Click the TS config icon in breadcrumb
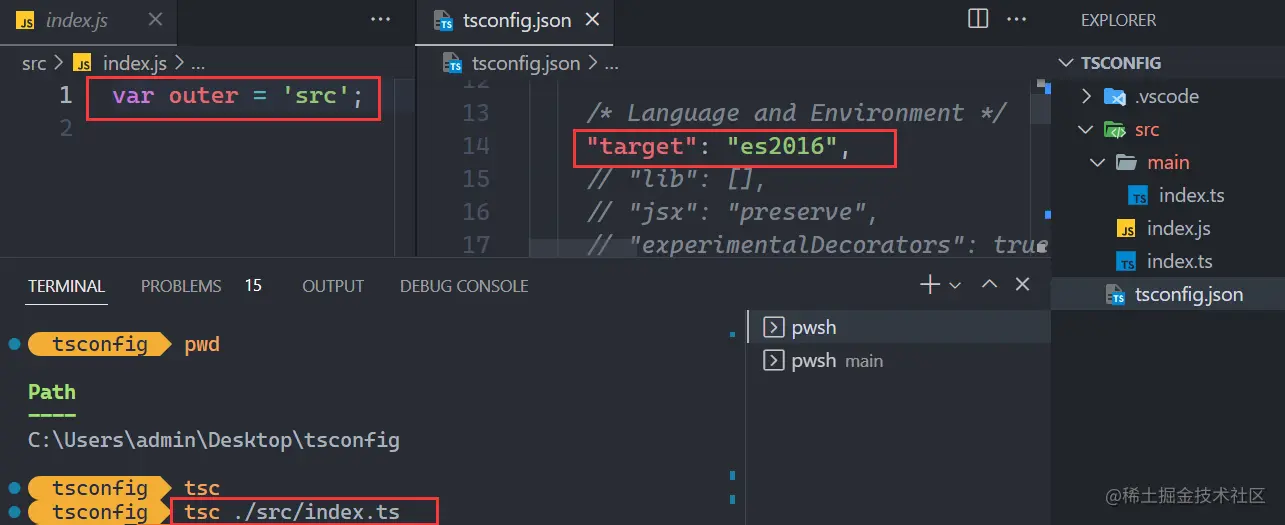This screenshot has height=525, width=1285. (x=453, y=63)
